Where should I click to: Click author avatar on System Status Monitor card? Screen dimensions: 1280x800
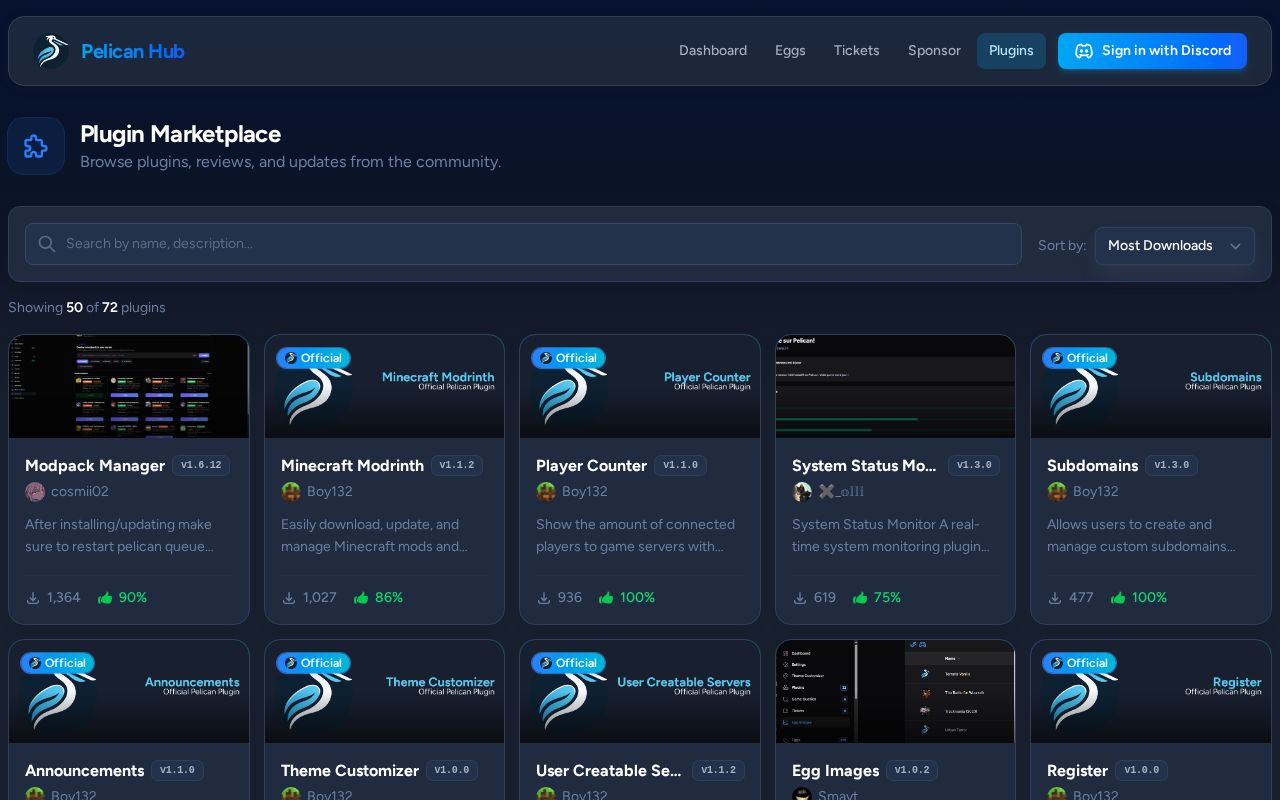(x=802, y=491)
